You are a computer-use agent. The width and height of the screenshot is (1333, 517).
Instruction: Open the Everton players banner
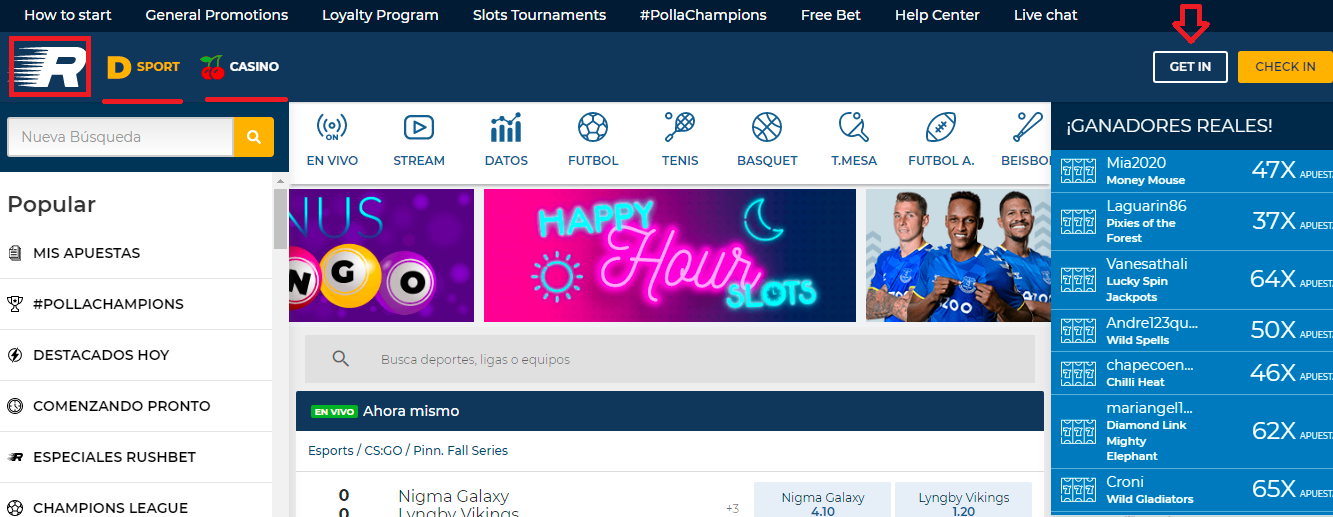click(x=958, y=255)
